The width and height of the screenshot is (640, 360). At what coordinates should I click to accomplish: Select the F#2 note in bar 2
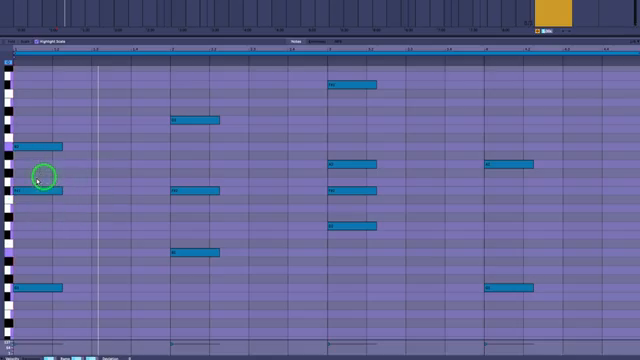(x=195, y=191)
